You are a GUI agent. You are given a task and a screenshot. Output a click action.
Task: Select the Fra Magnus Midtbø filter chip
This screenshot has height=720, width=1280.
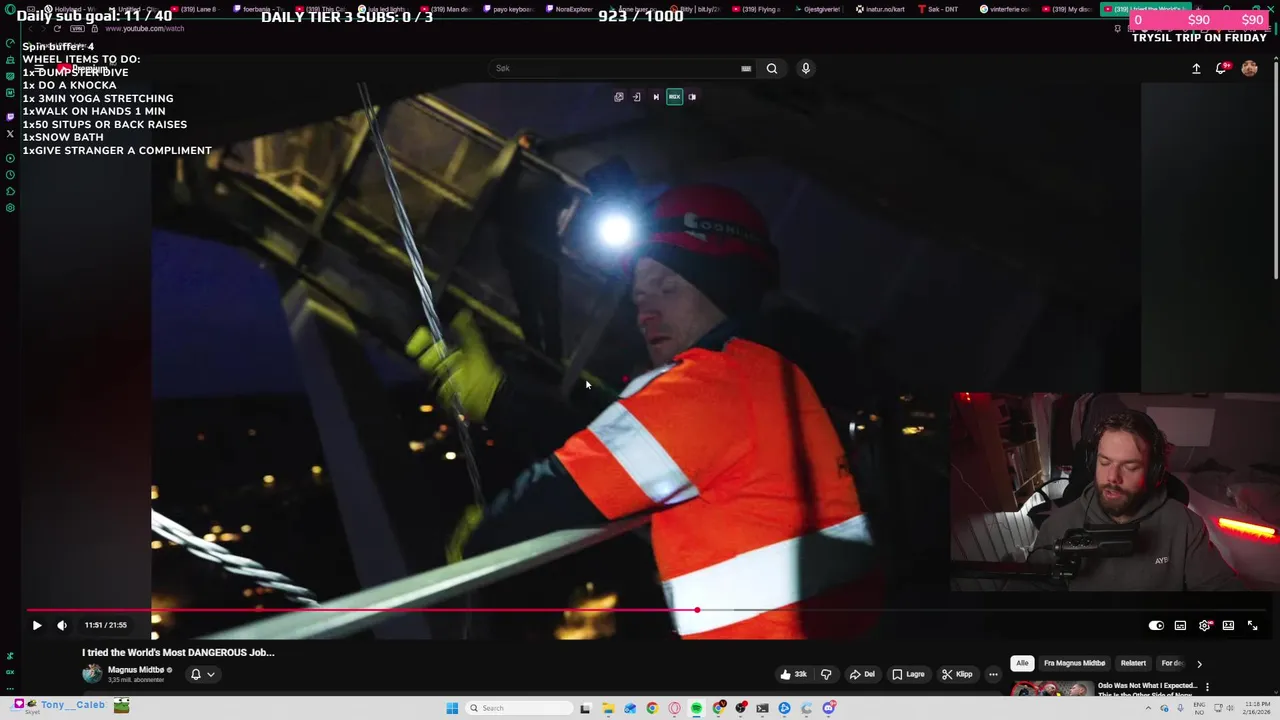pos(1074,663)
